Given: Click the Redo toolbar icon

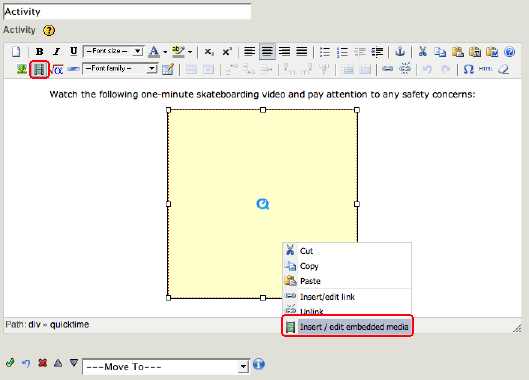Looking at the screenshot, I should [x=445, y=70].
